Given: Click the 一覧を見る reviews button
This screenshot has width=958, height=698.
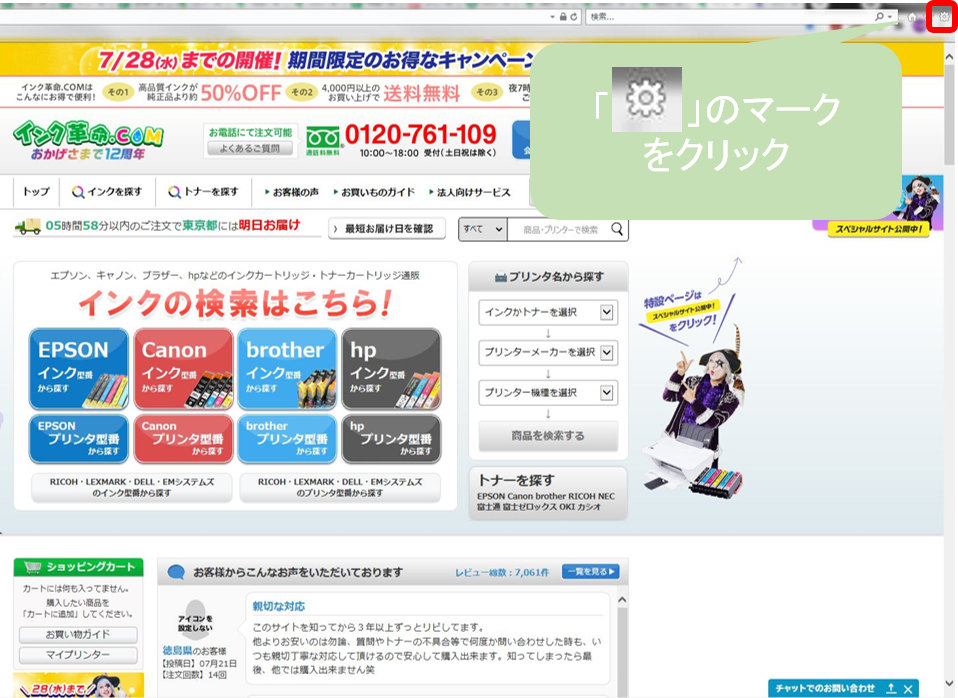Looking at the screenshot, I should [591, 571].
